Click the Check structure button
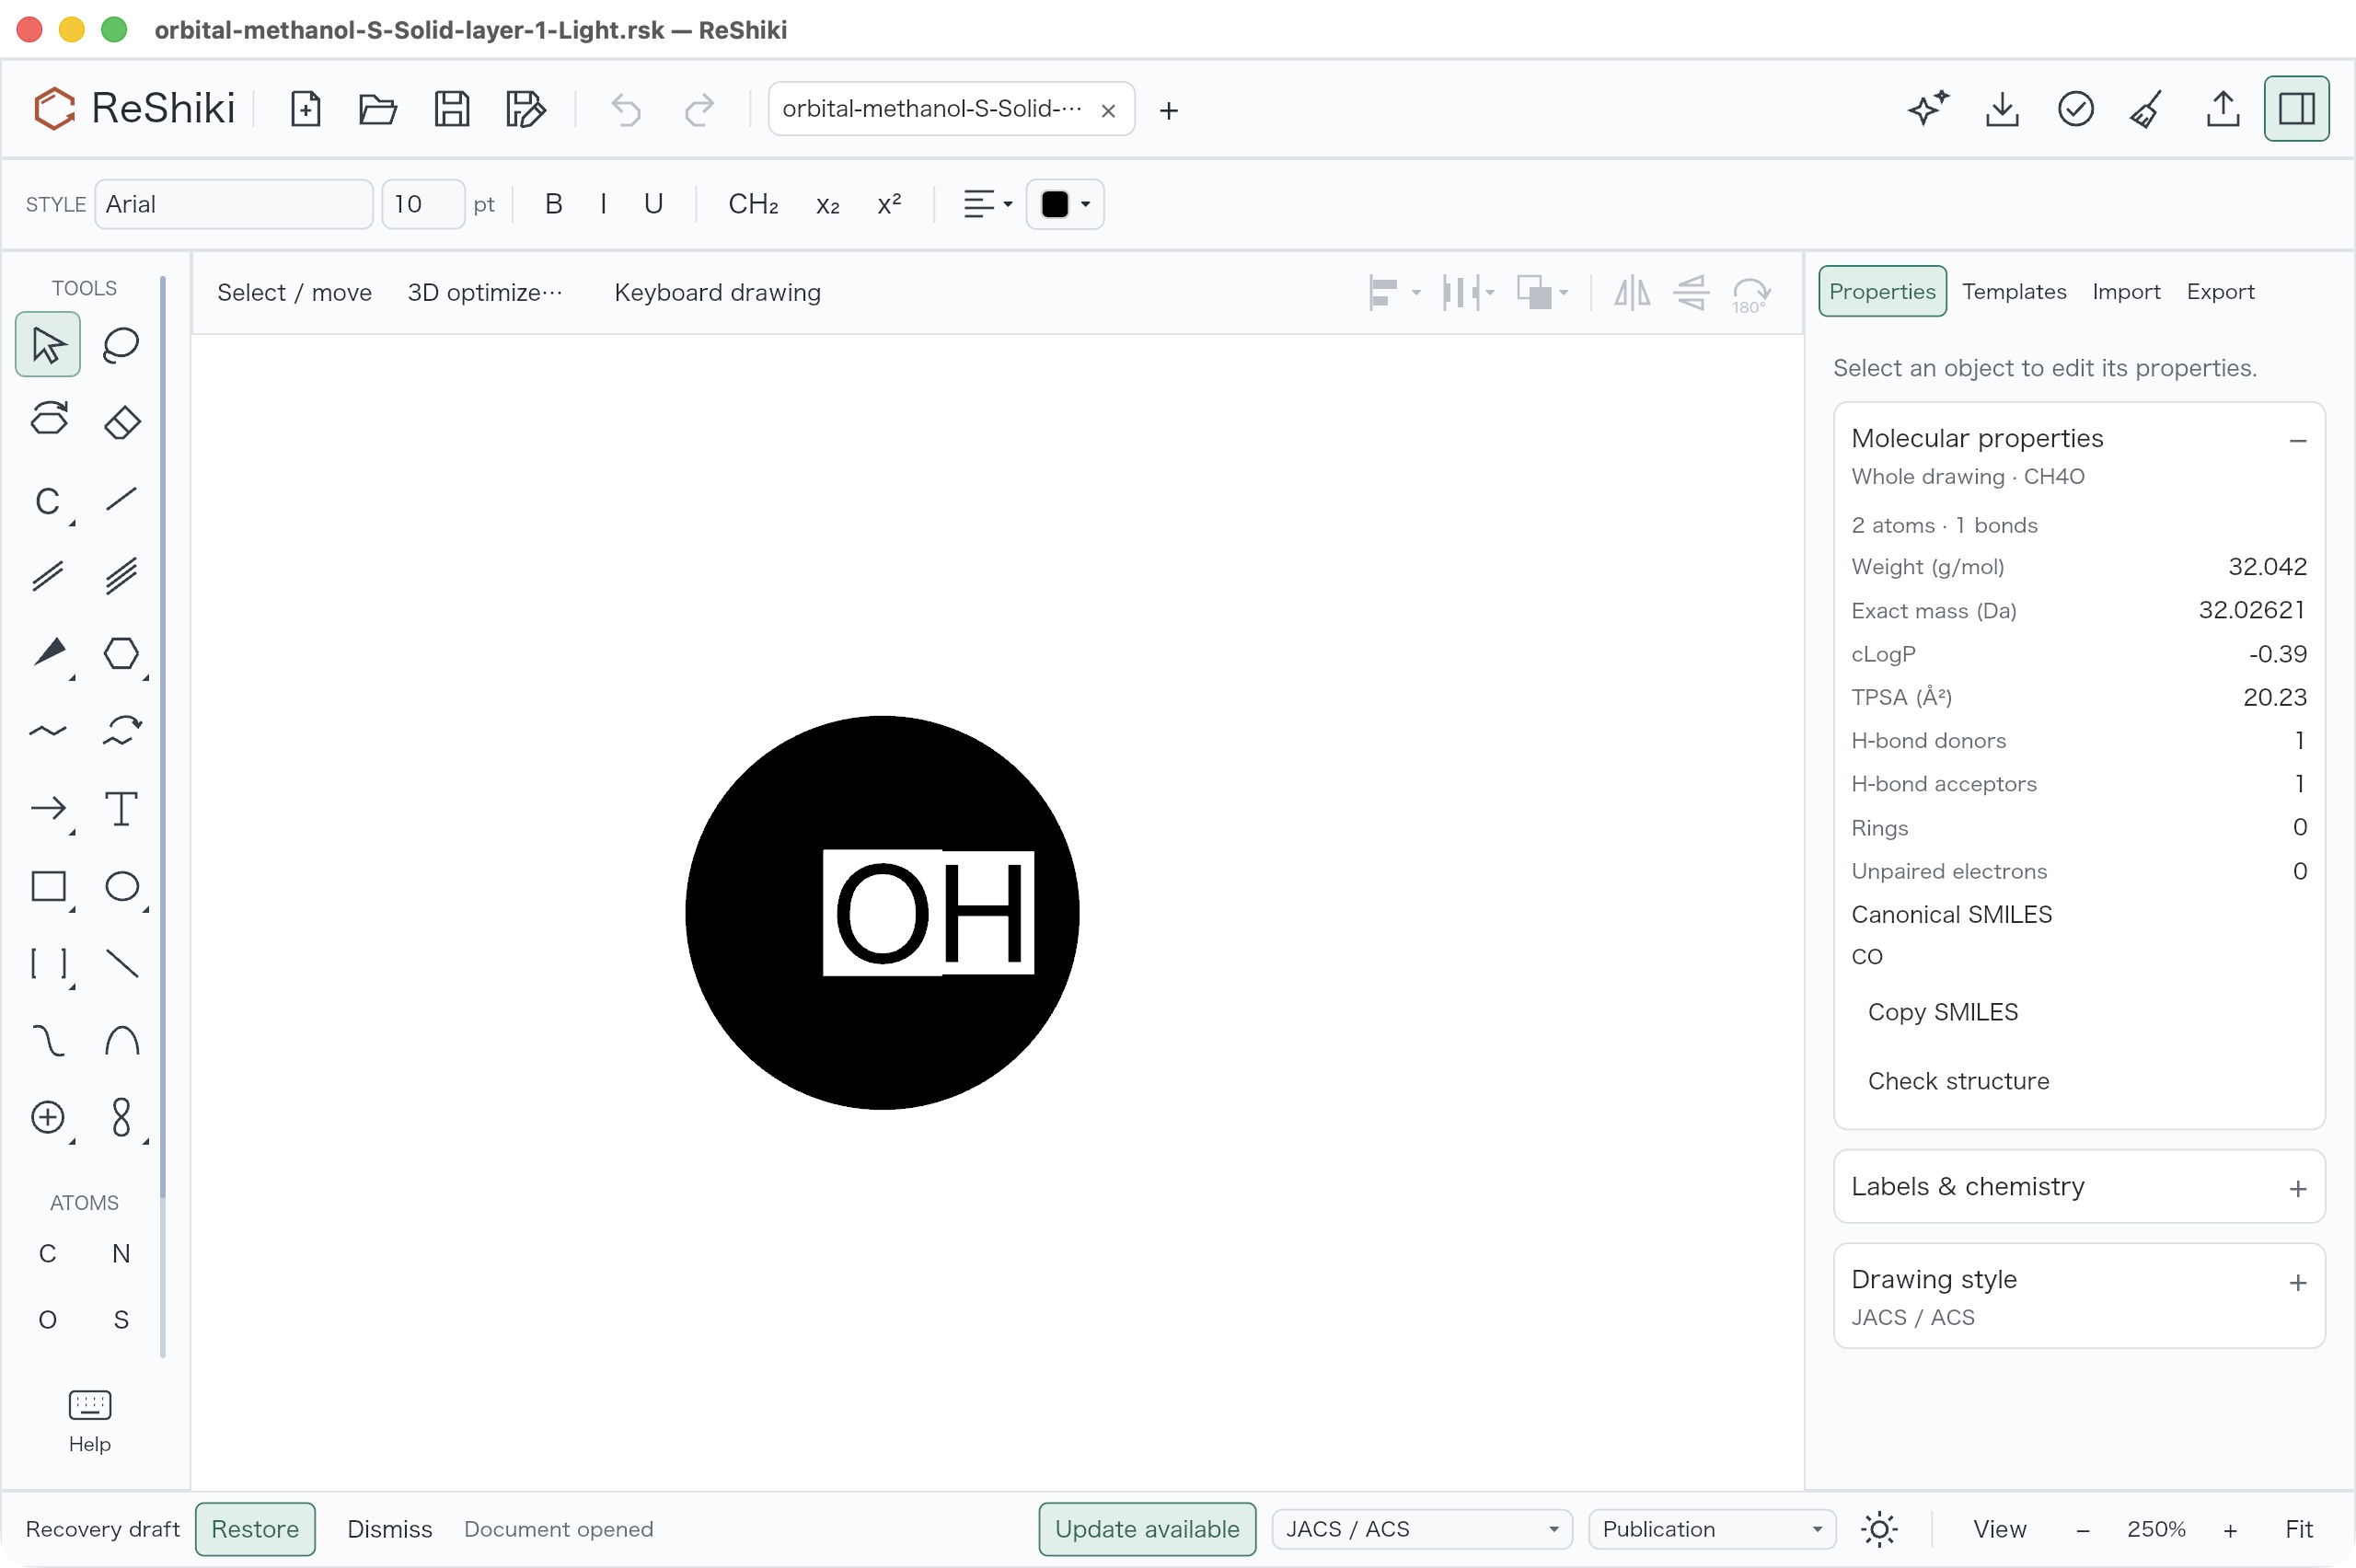Screen dimensions: 2356x1568 coord(1958,1081)
